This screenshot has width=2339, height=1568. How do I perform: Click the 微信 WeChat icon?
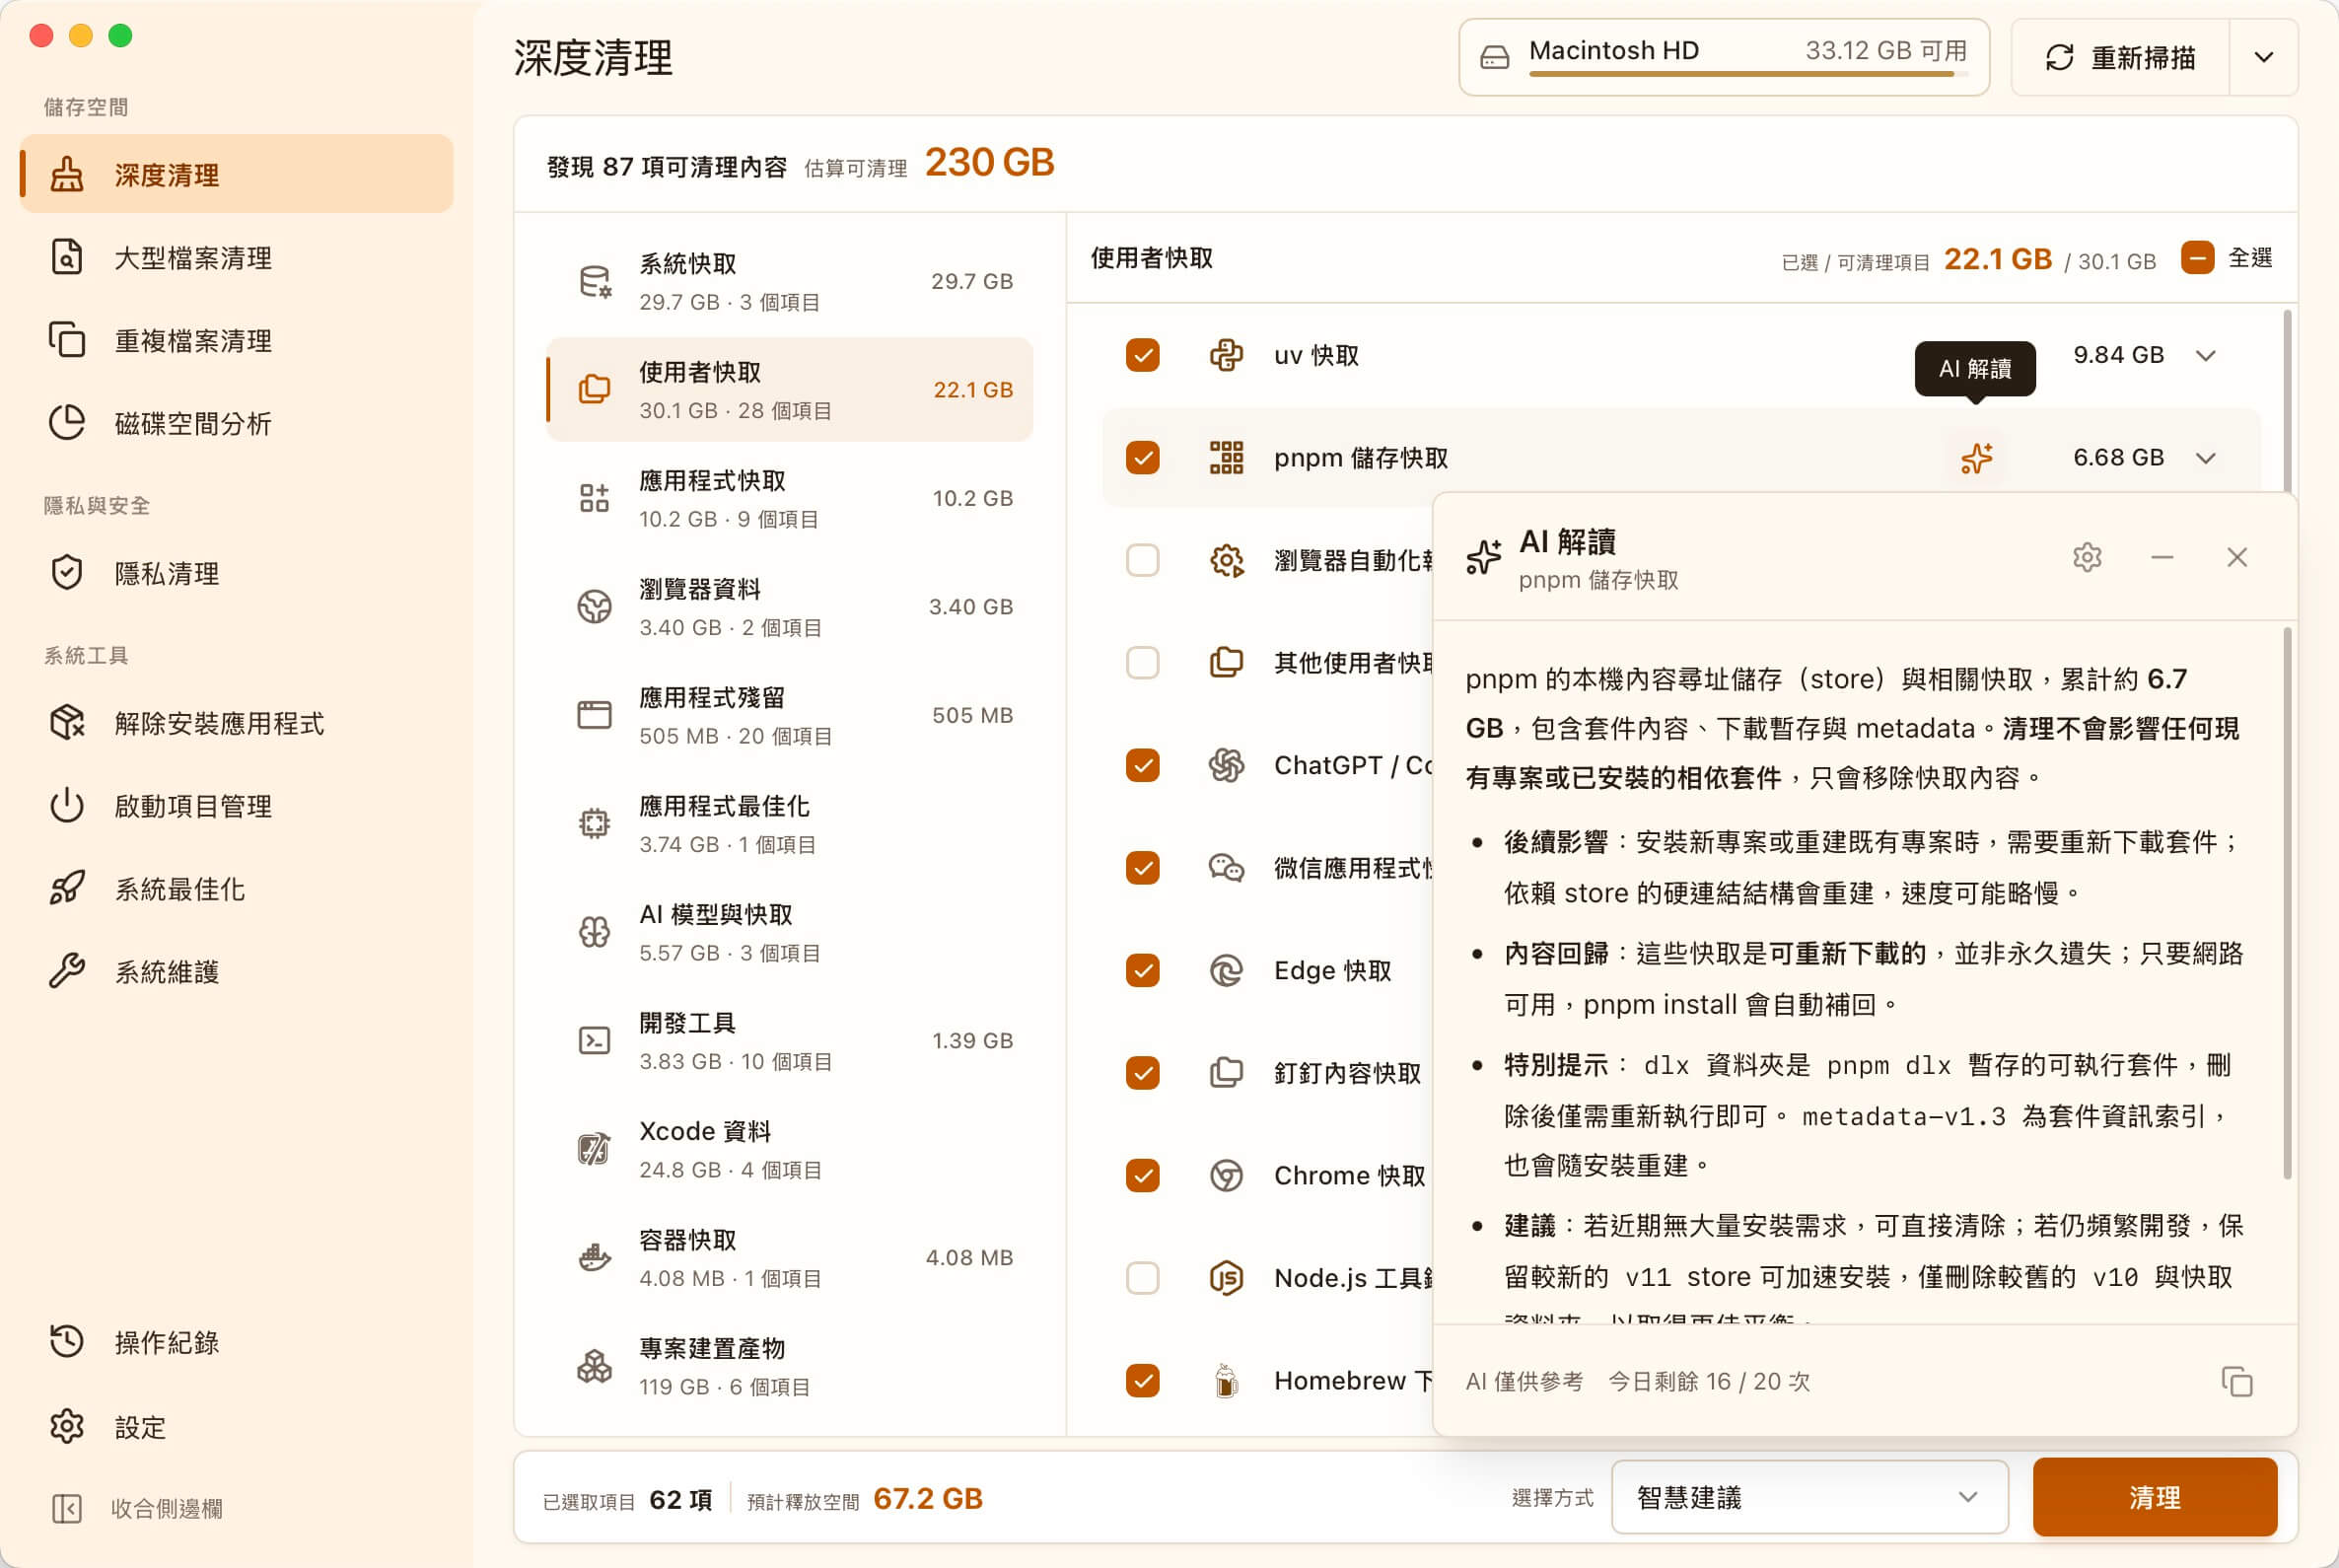click(x=1226, y=868)
